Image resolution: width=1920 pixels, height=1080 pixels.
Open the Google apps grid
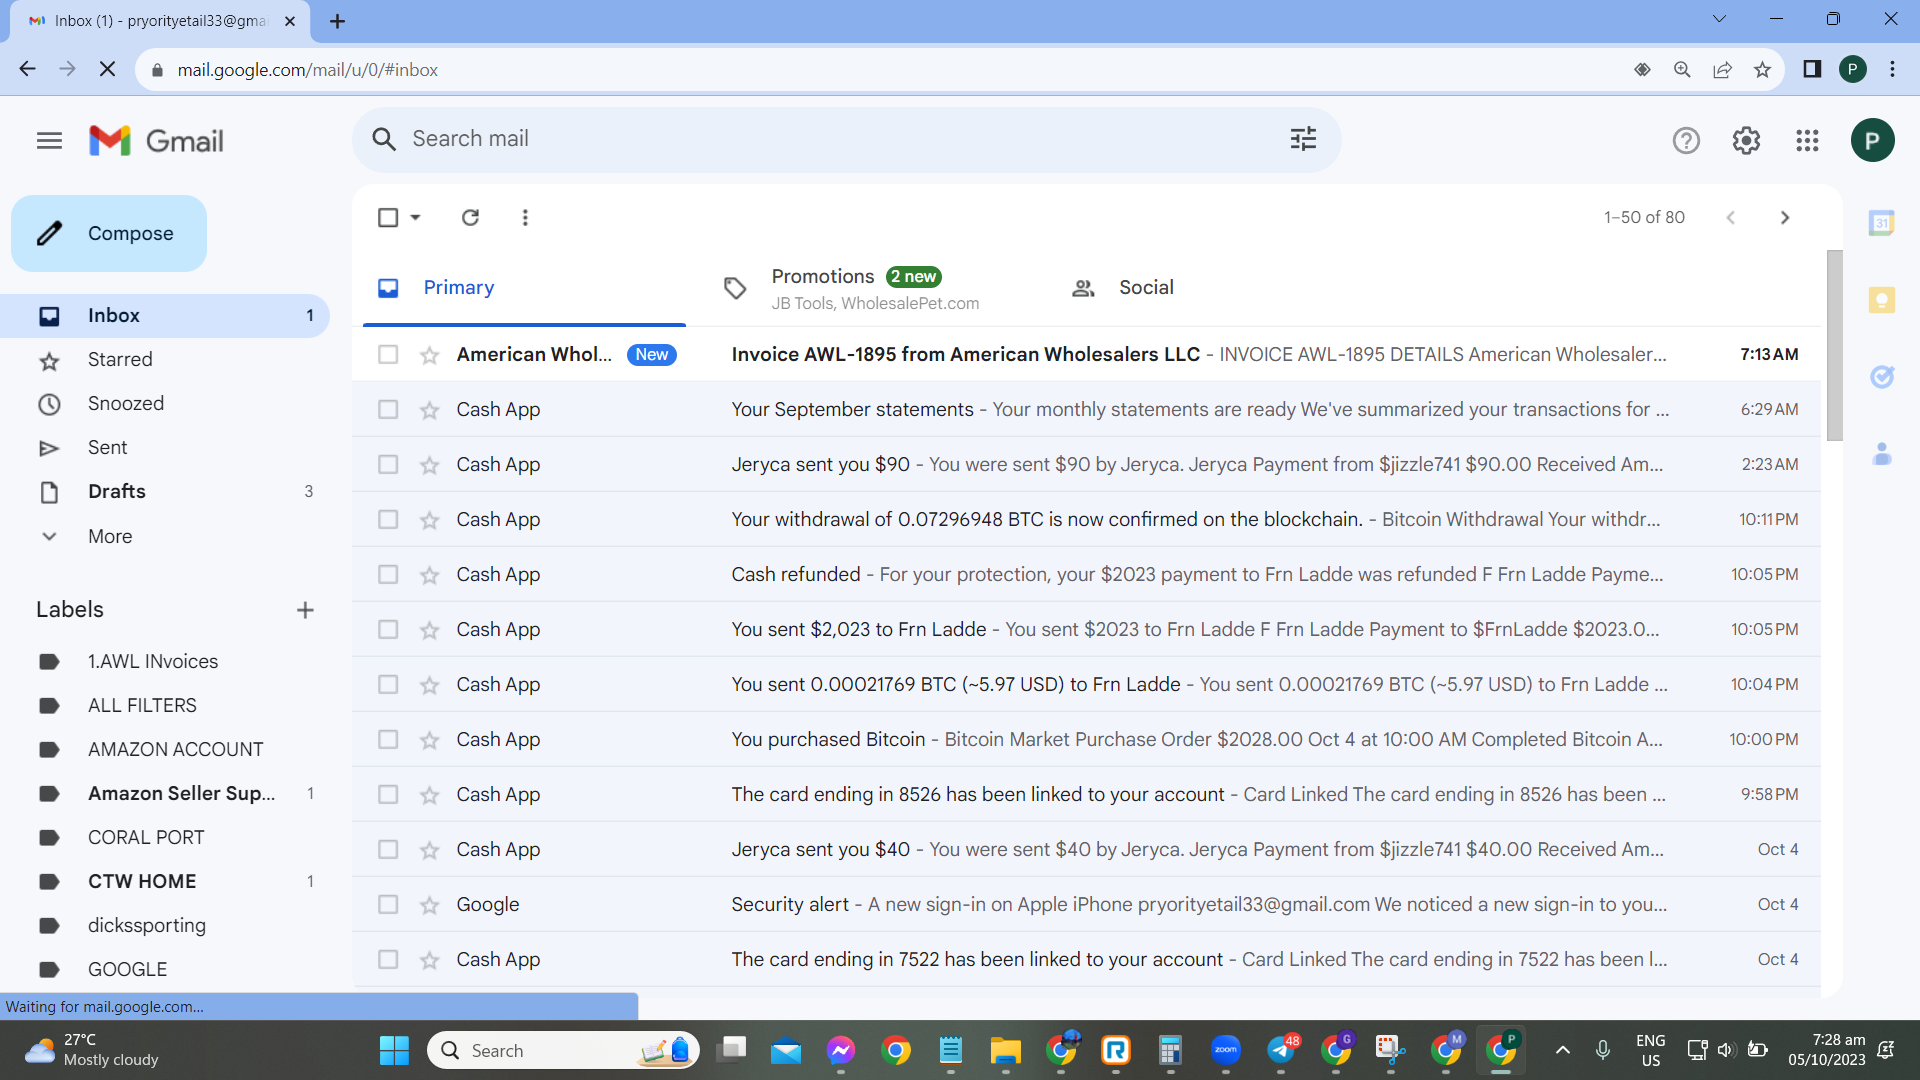coord(1807,141)
